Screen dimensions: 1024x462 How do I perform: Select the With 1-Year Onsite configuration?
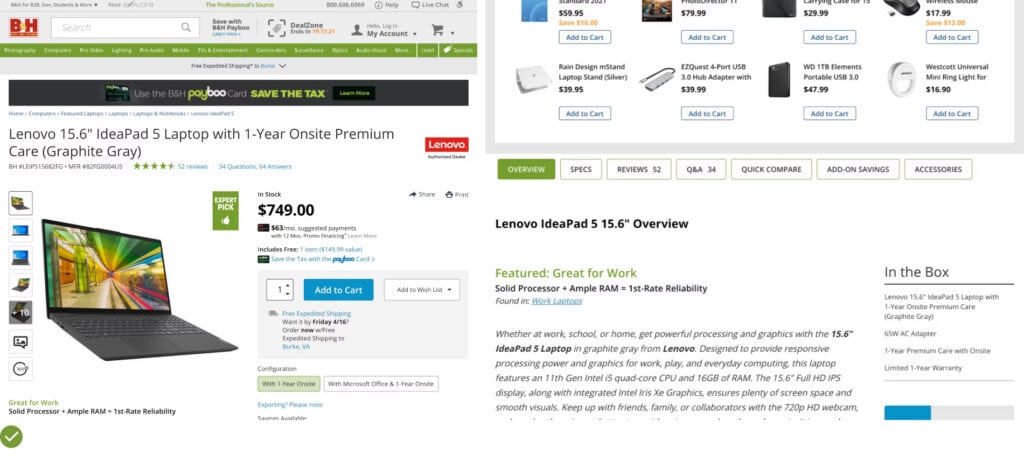pyautogui.click(x=288, y=383)
